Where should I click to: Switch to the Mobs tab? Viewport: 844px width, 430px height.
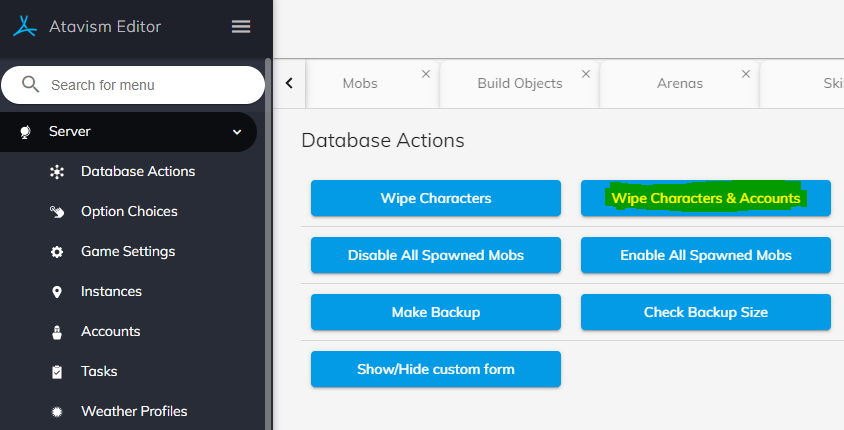coord(360,84)
